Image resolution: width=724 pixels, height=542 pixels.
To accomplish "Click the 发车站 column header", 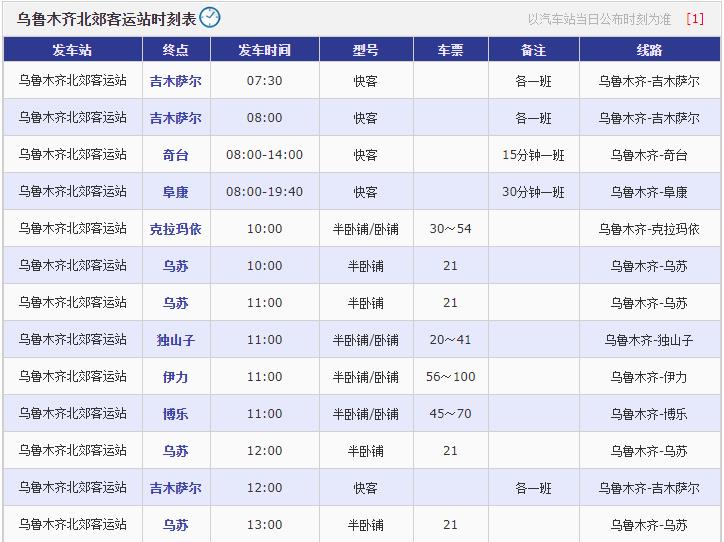I will point(72,49).
